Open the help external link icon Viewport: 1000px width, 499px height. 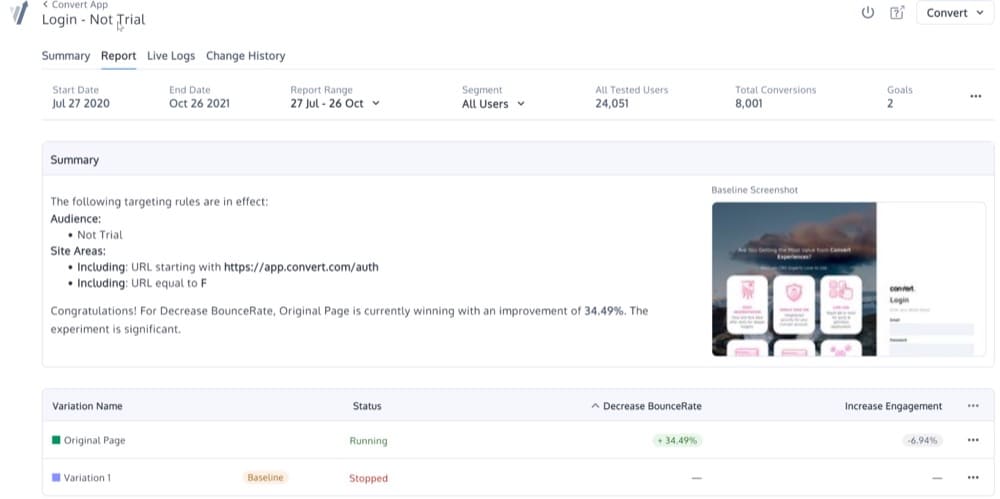pos(897,13)
